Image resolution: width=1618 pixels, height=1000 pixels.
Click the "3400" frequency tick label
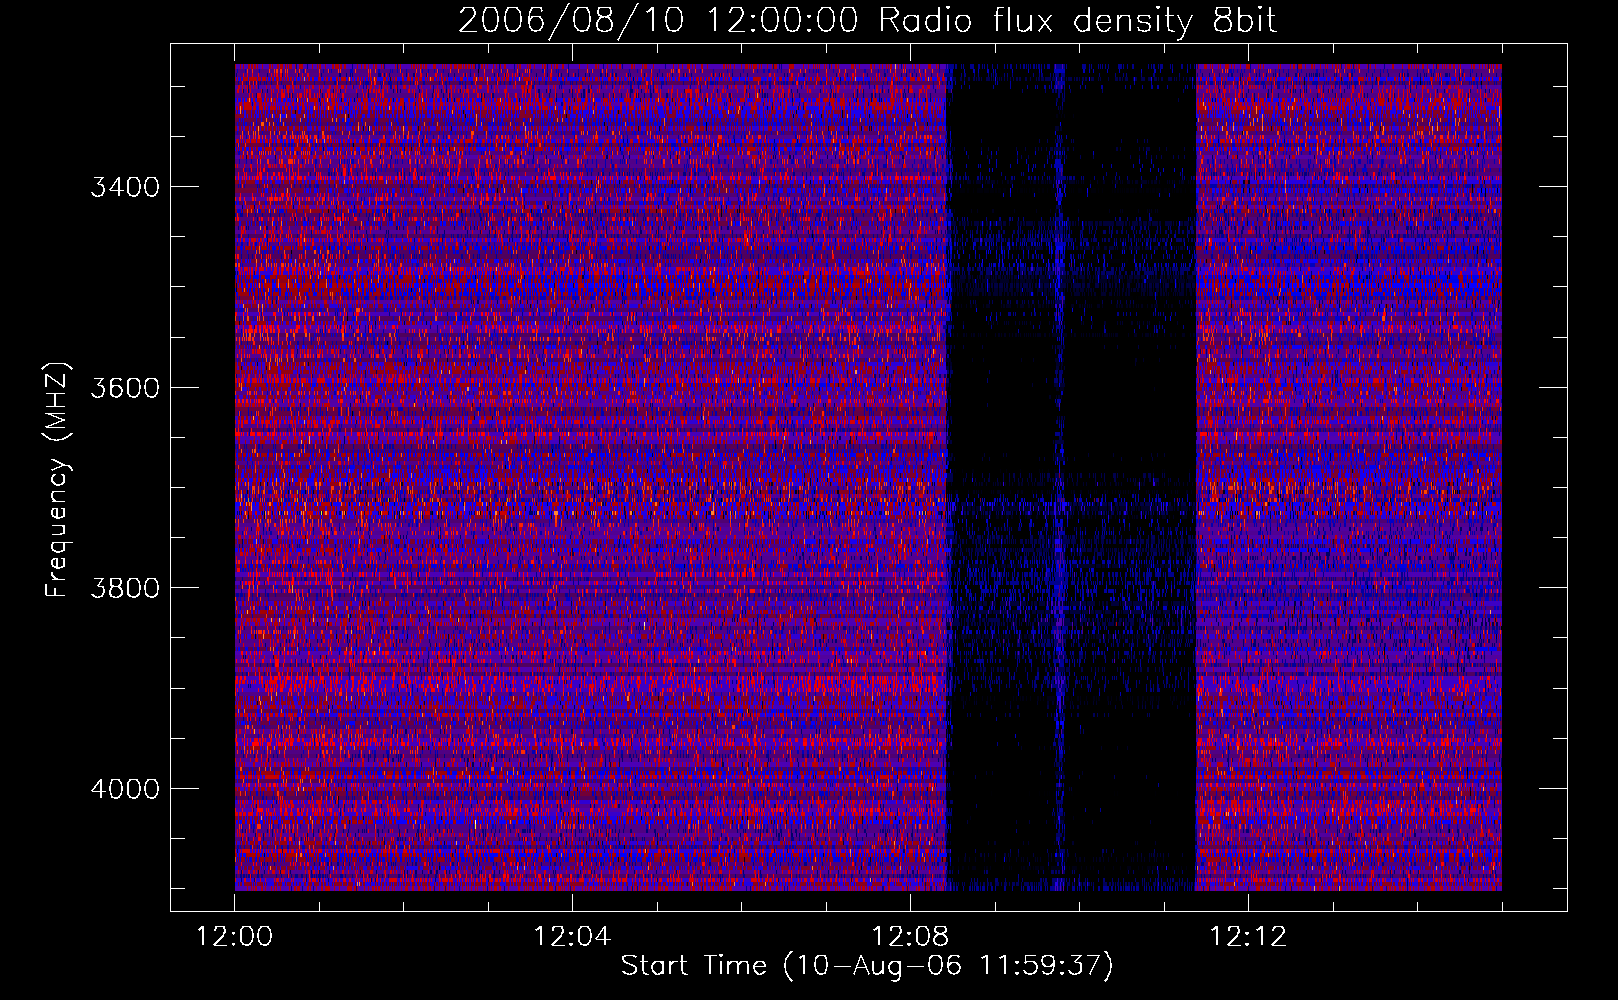pos(125,187)
